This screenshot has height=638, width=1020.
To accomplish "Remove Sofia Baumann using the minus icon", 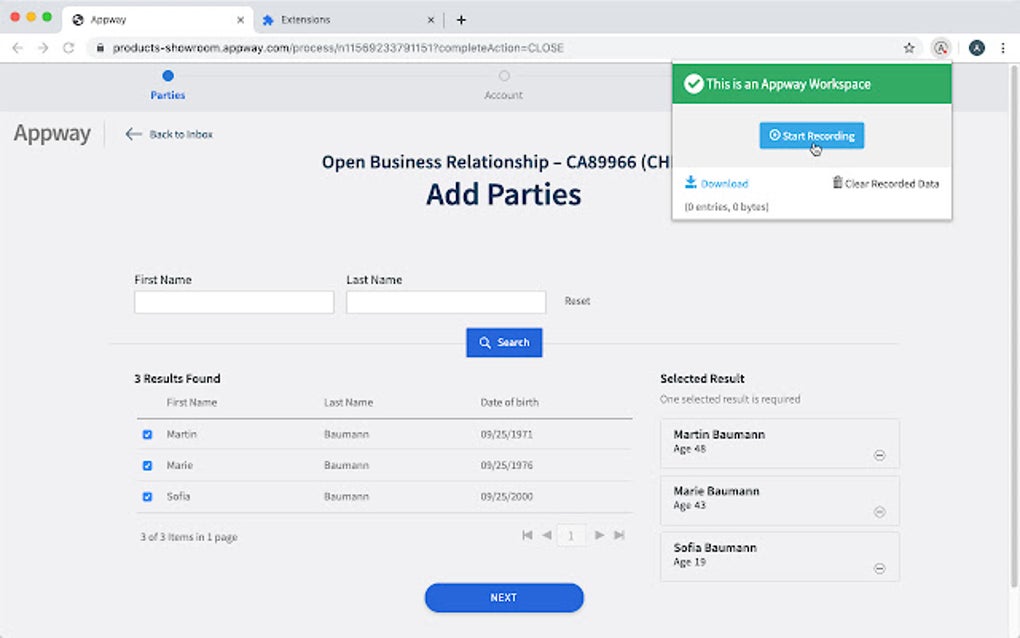I will [x=880, y=567].
